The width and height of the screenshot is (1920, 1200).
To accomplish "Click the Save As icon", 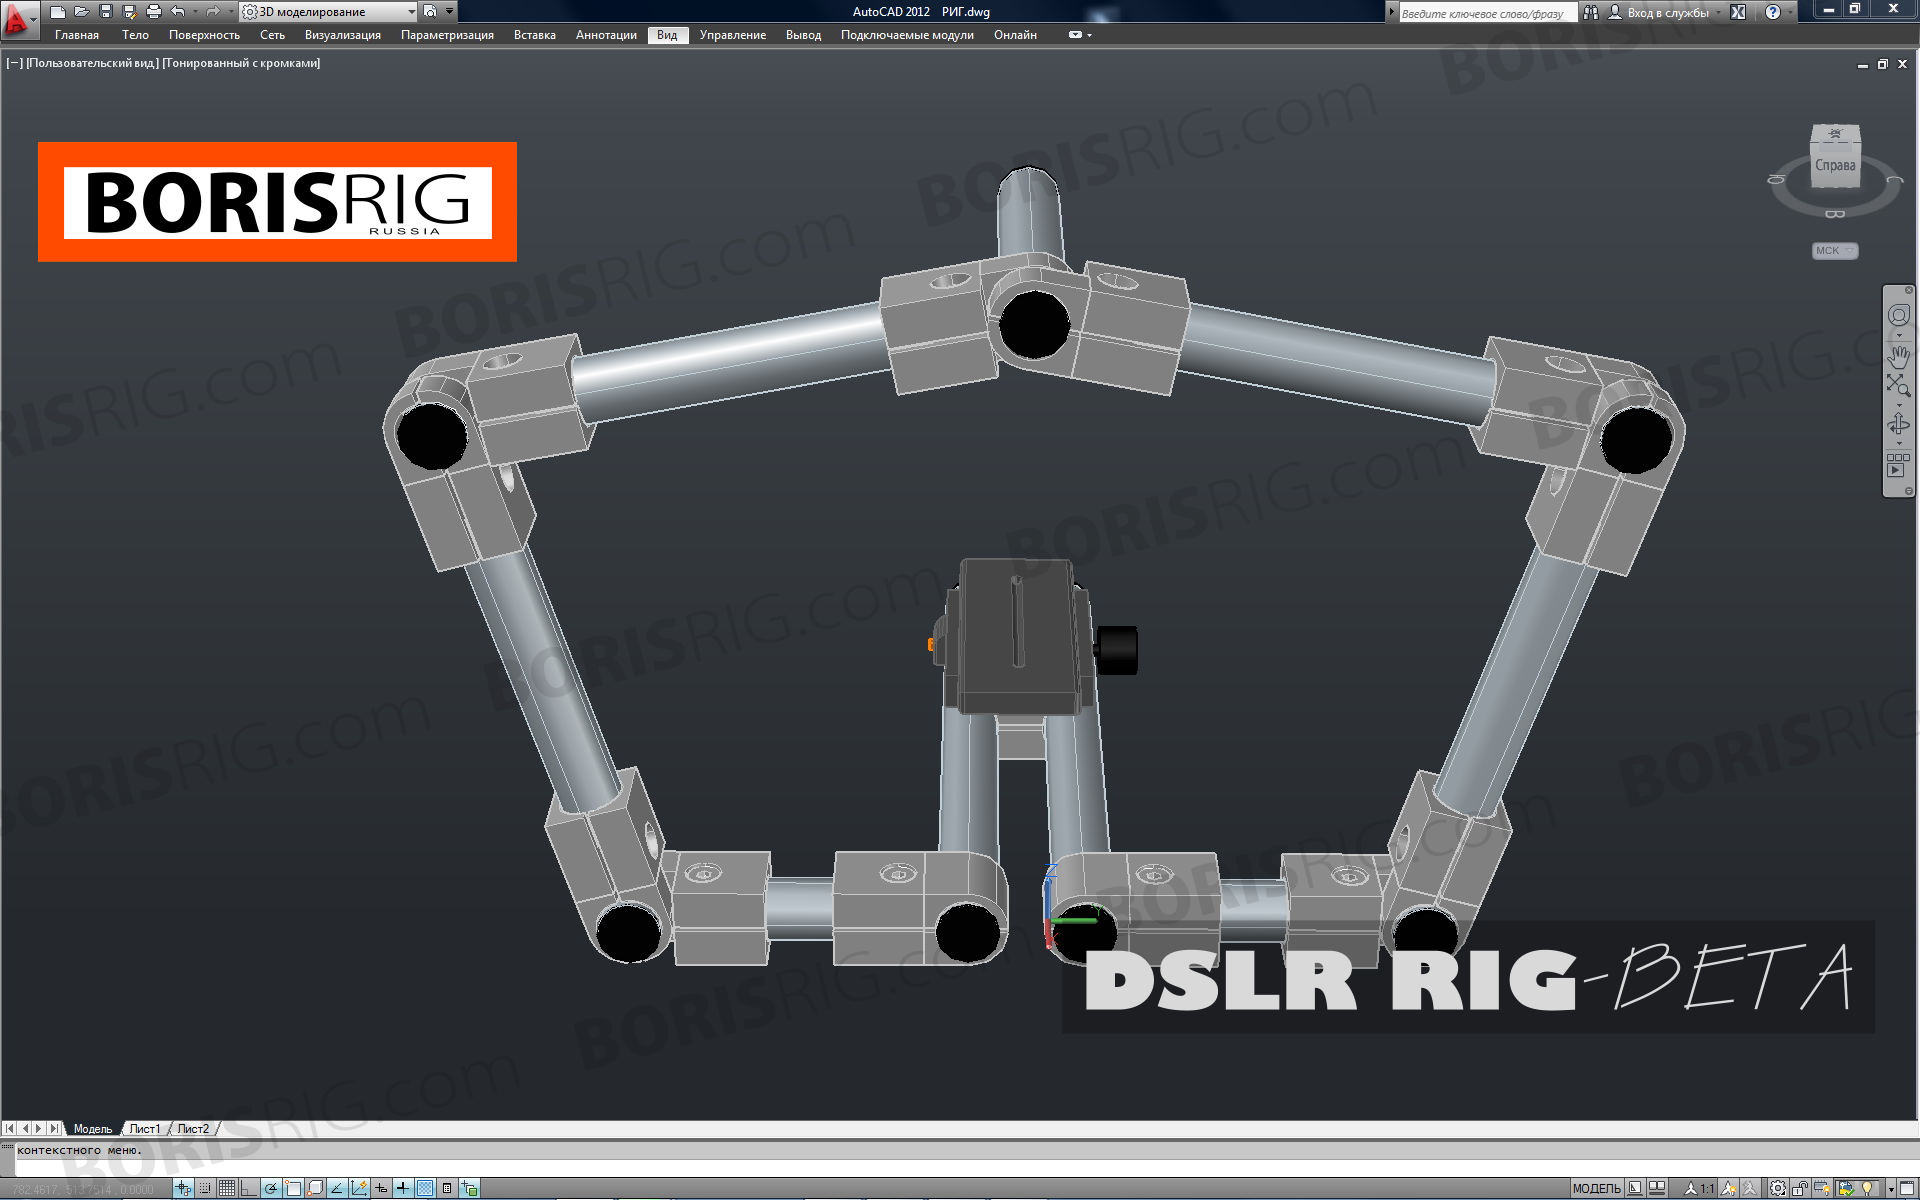I will point(129,12).
